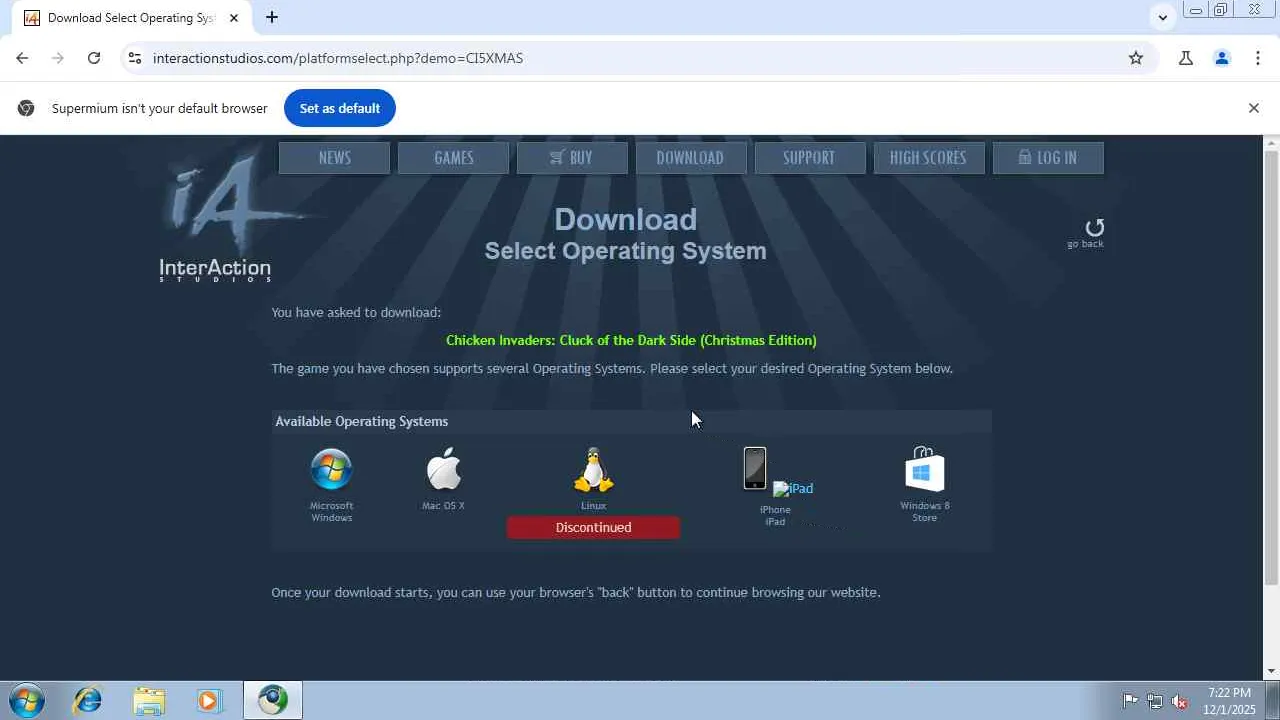1280x720 pixels.
Task: Open the Action Center flag icon
Action: click(1130, 701)
